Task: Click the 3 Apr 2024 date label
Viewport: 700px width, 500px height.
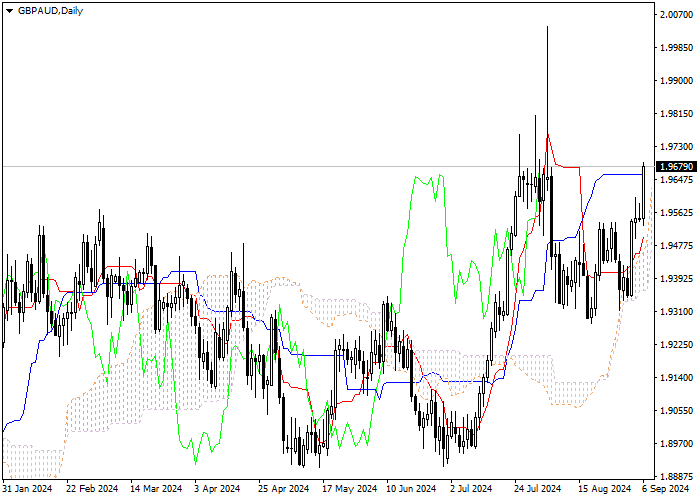Action: coord(217,489)
